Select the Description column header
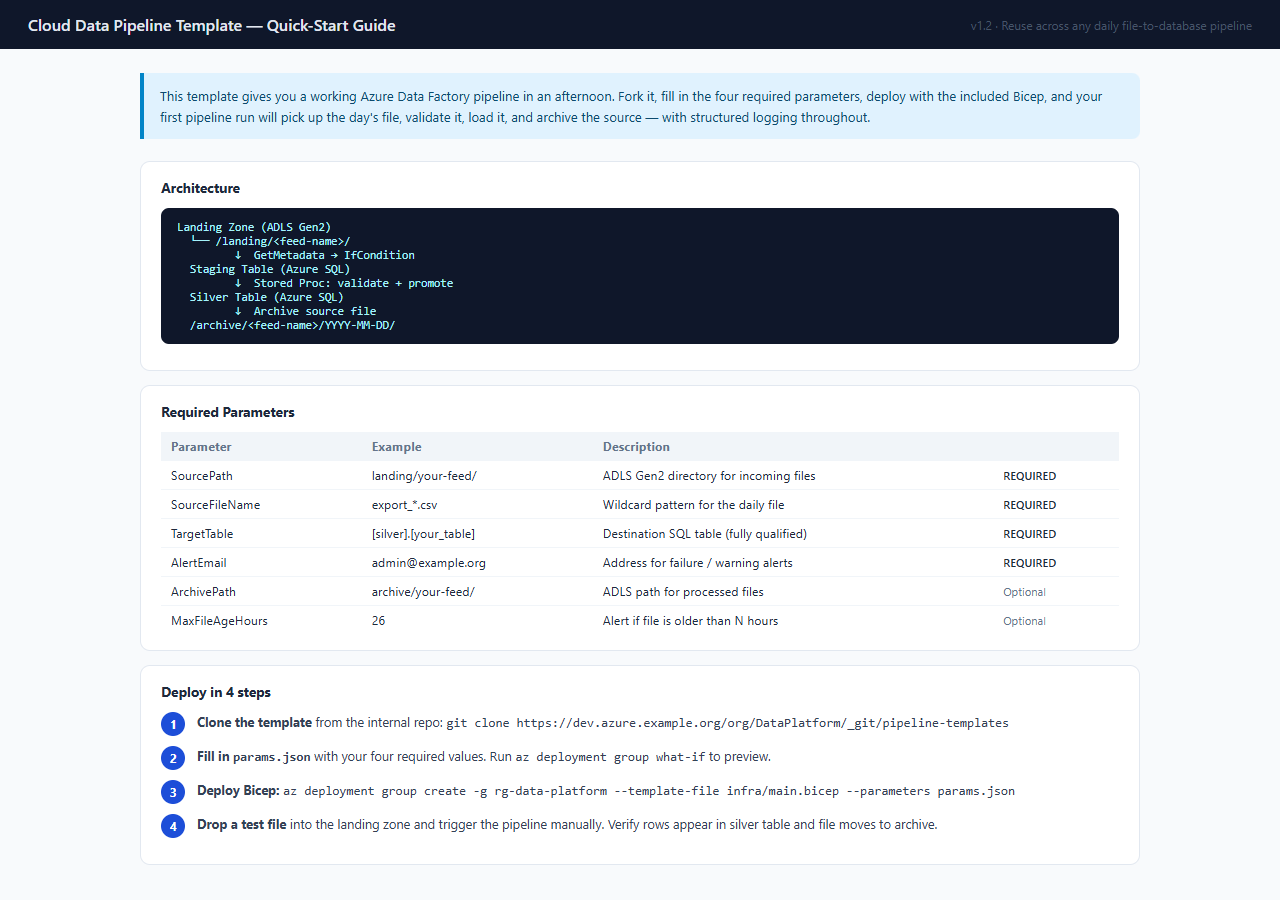Screen dimensions: 1280x900 coord(636,447)
